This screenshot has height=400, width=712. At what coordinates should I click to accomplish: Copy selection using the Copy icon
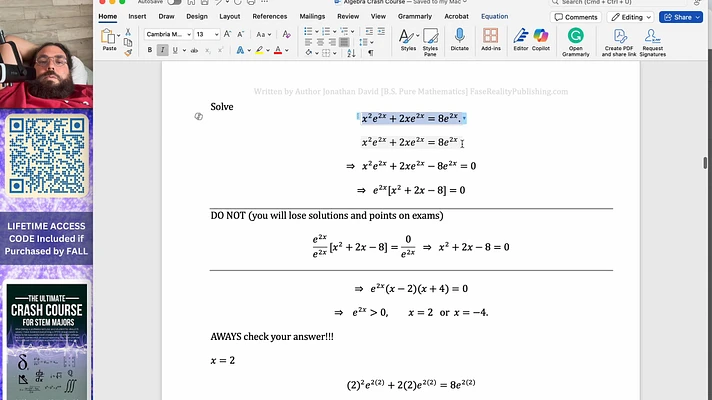click(128, 42)
